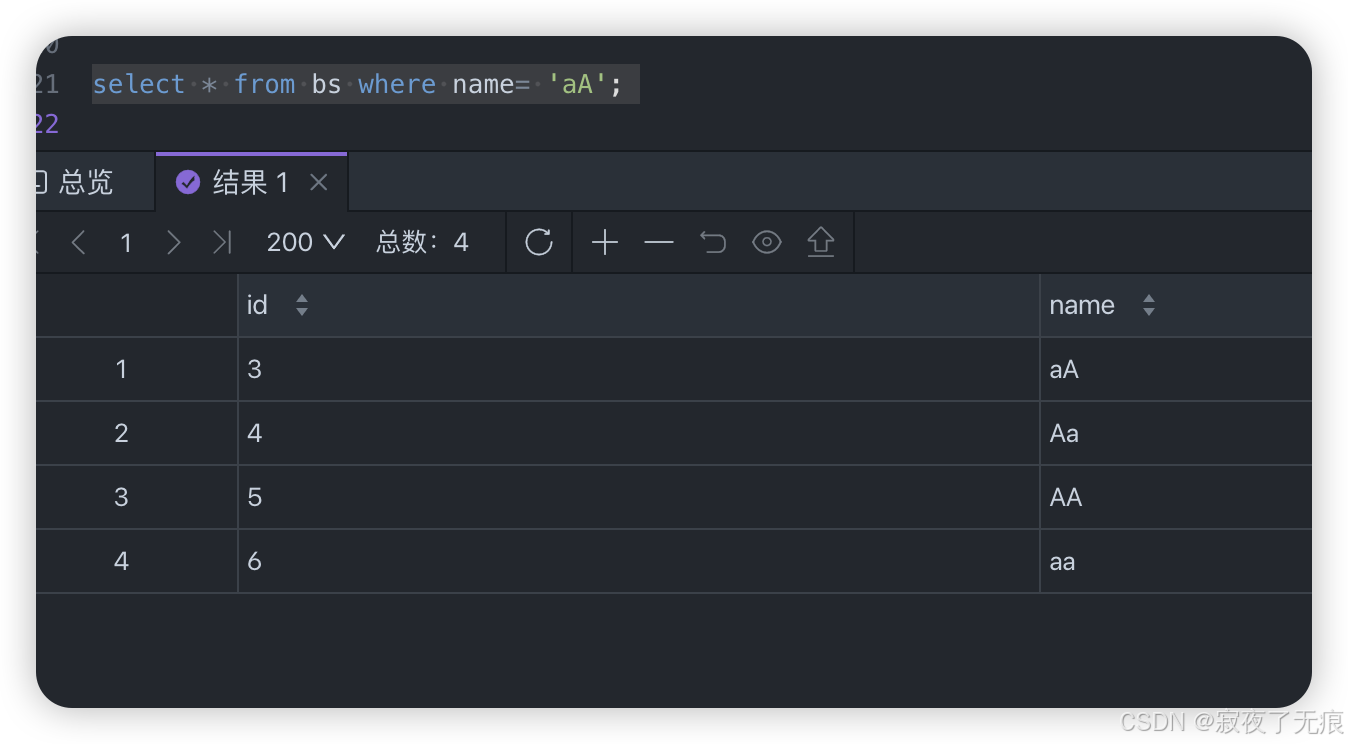1348x744 pixels.
Task: Sort by the name column arrows
Action: [1149, 306]
